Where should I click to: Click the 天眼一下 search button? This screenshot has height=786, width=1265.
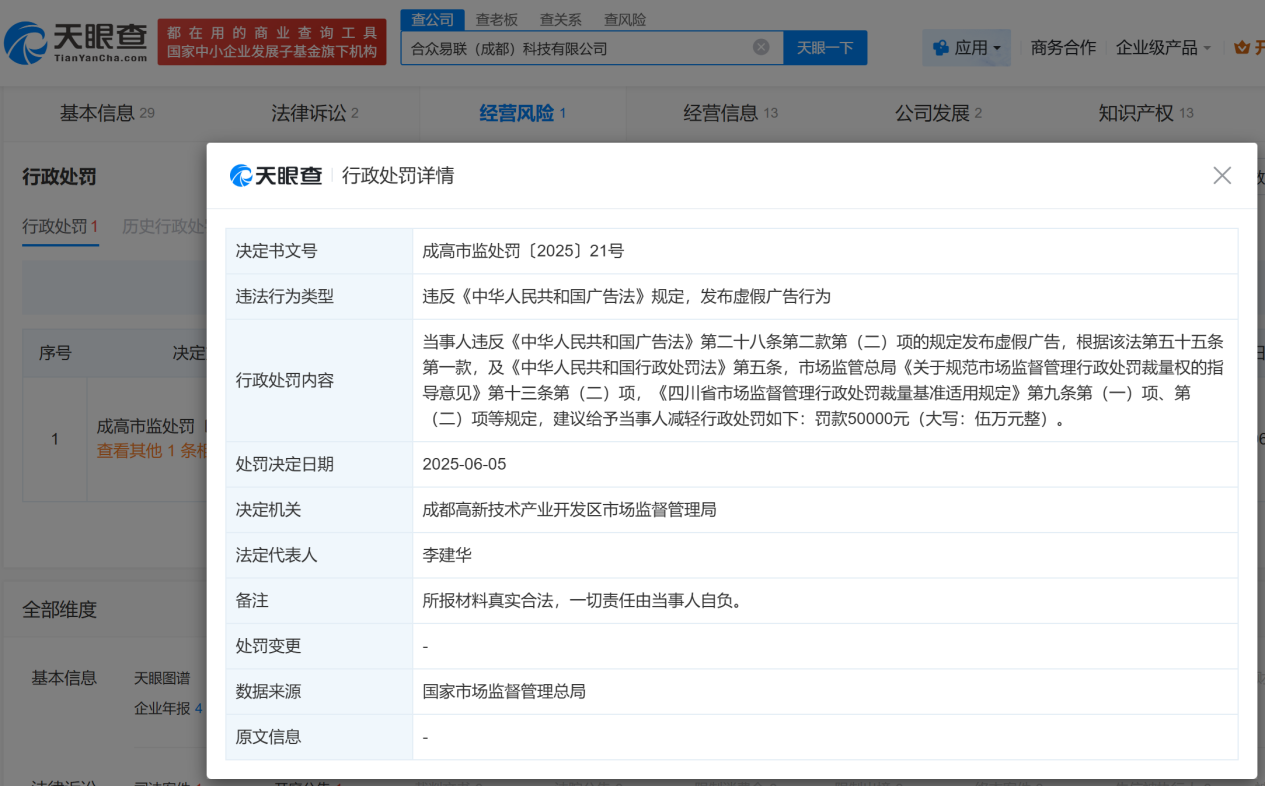pyautogui.click(x=825, y=46)
